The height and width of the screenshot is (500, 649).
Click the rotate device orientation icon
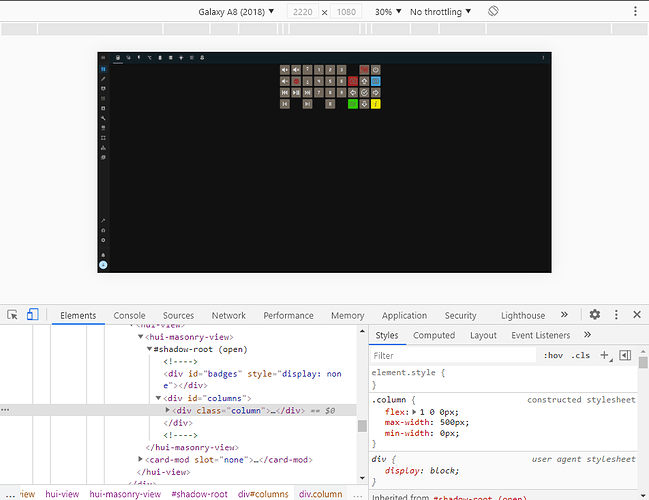[x=493, y=11]
